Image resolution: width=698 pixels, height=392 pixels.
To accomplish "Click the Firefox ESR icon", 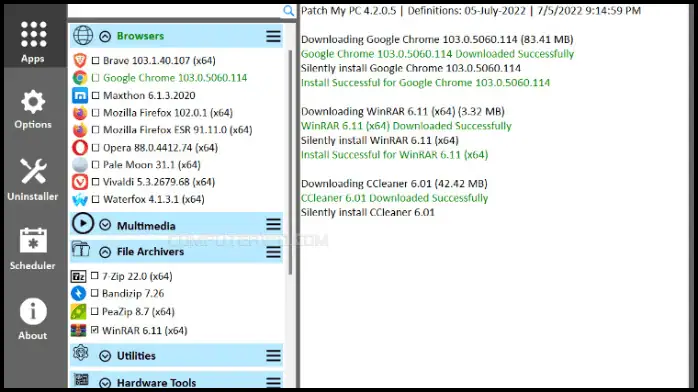I will tap(80, 130).
